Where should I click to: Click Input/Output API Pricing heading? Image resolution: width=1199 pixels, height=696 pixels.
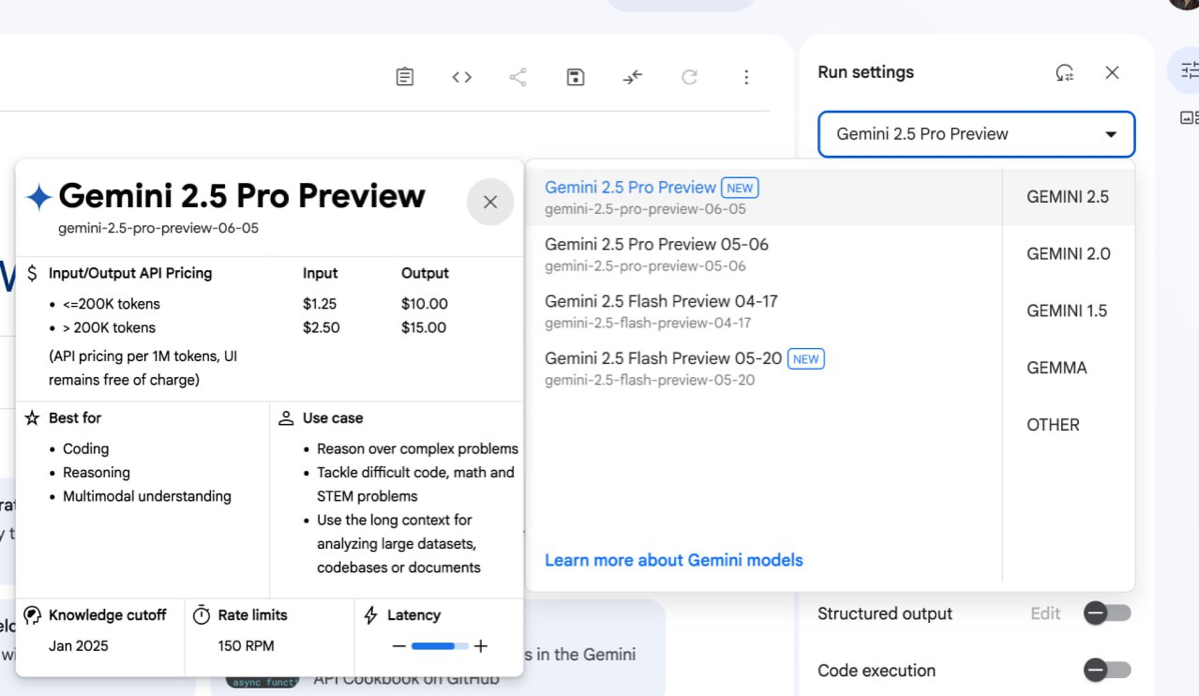130,273
